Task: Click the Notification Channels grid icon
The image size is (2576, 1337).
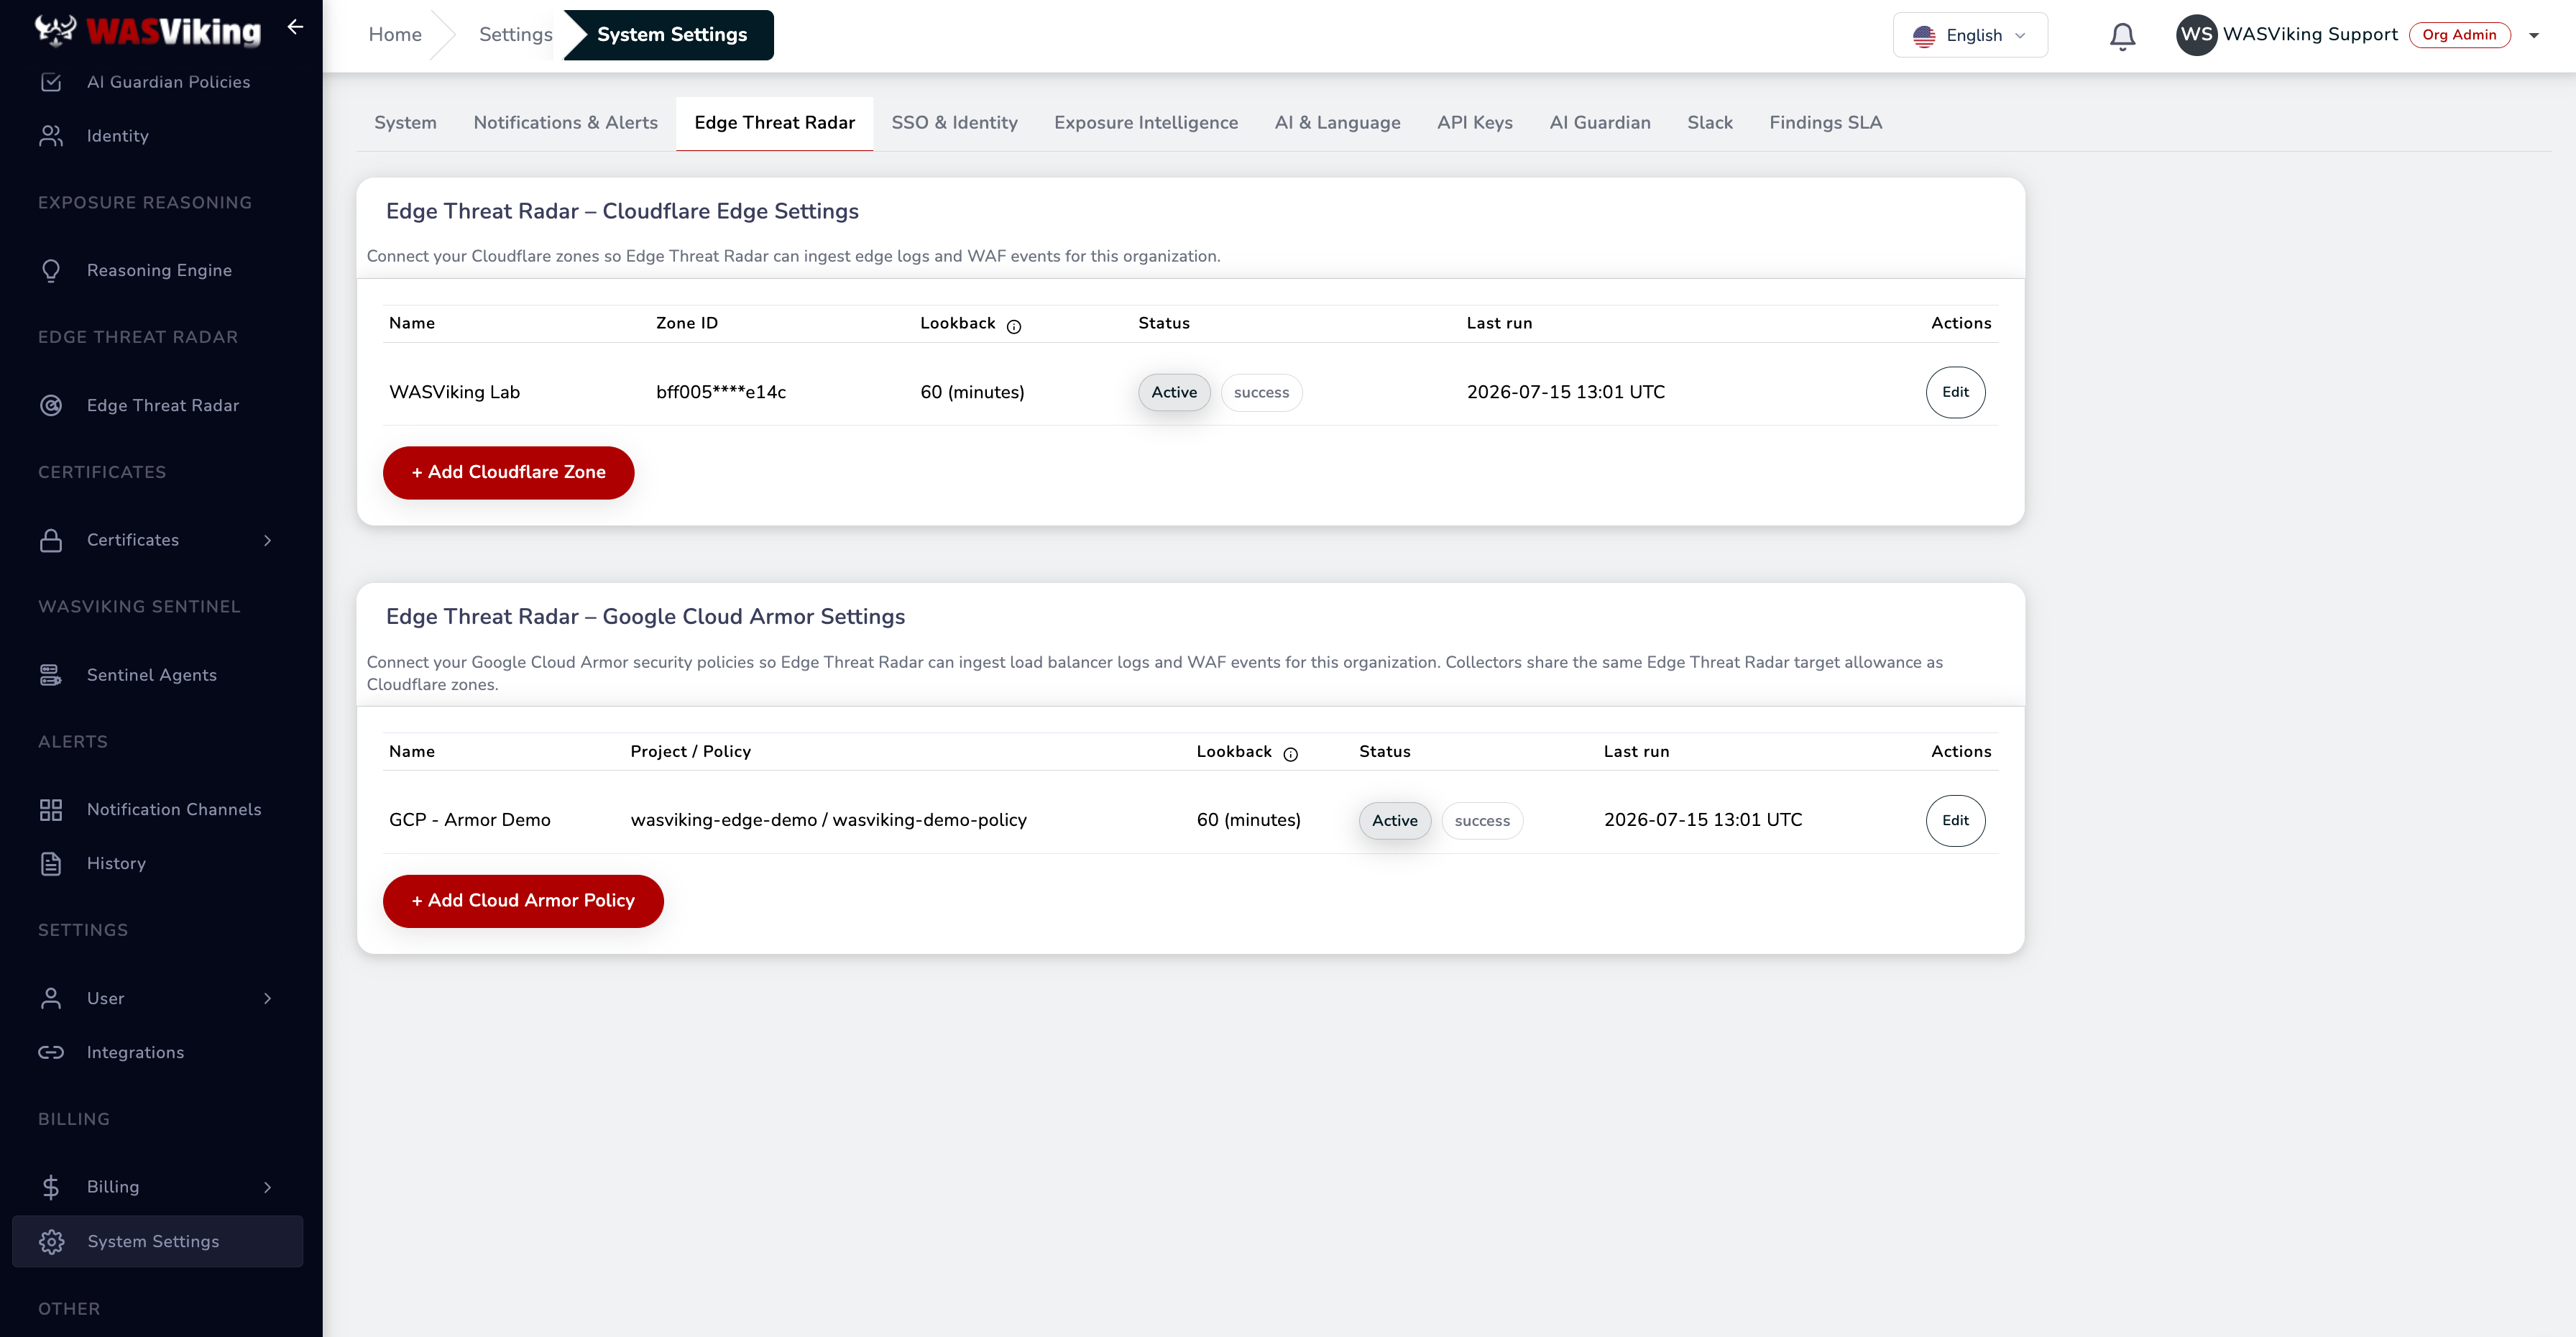Action: (51, 809)
